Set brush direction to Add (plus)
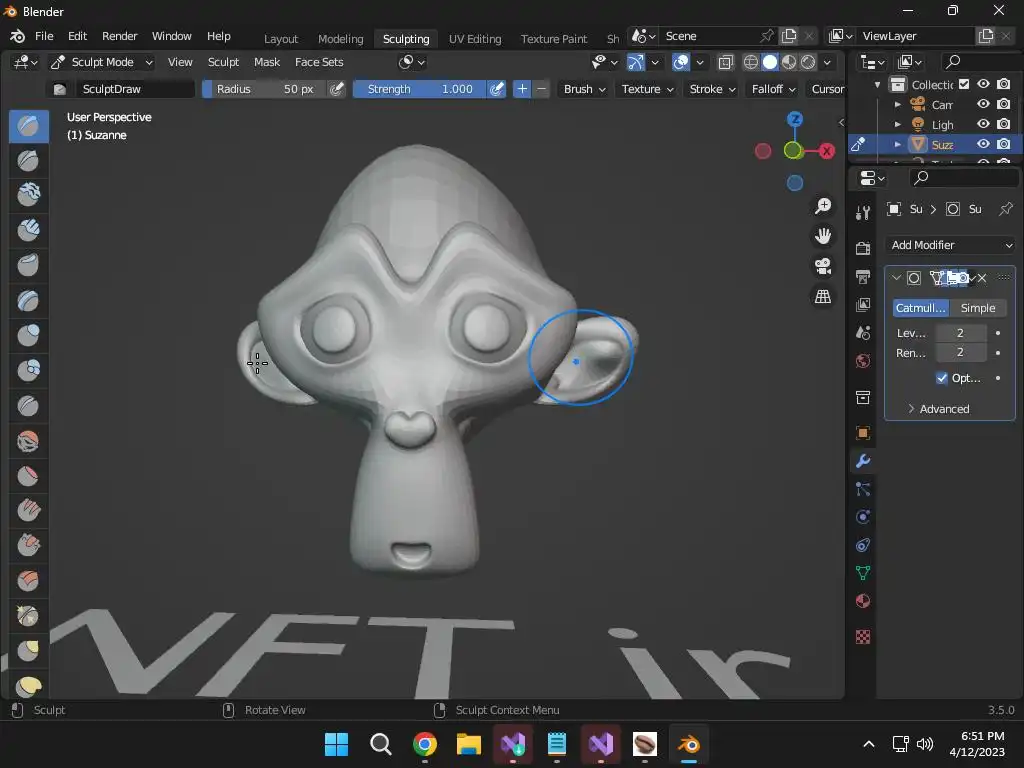Viewport: 1024px width, 768px height. (x=522, y=89)
